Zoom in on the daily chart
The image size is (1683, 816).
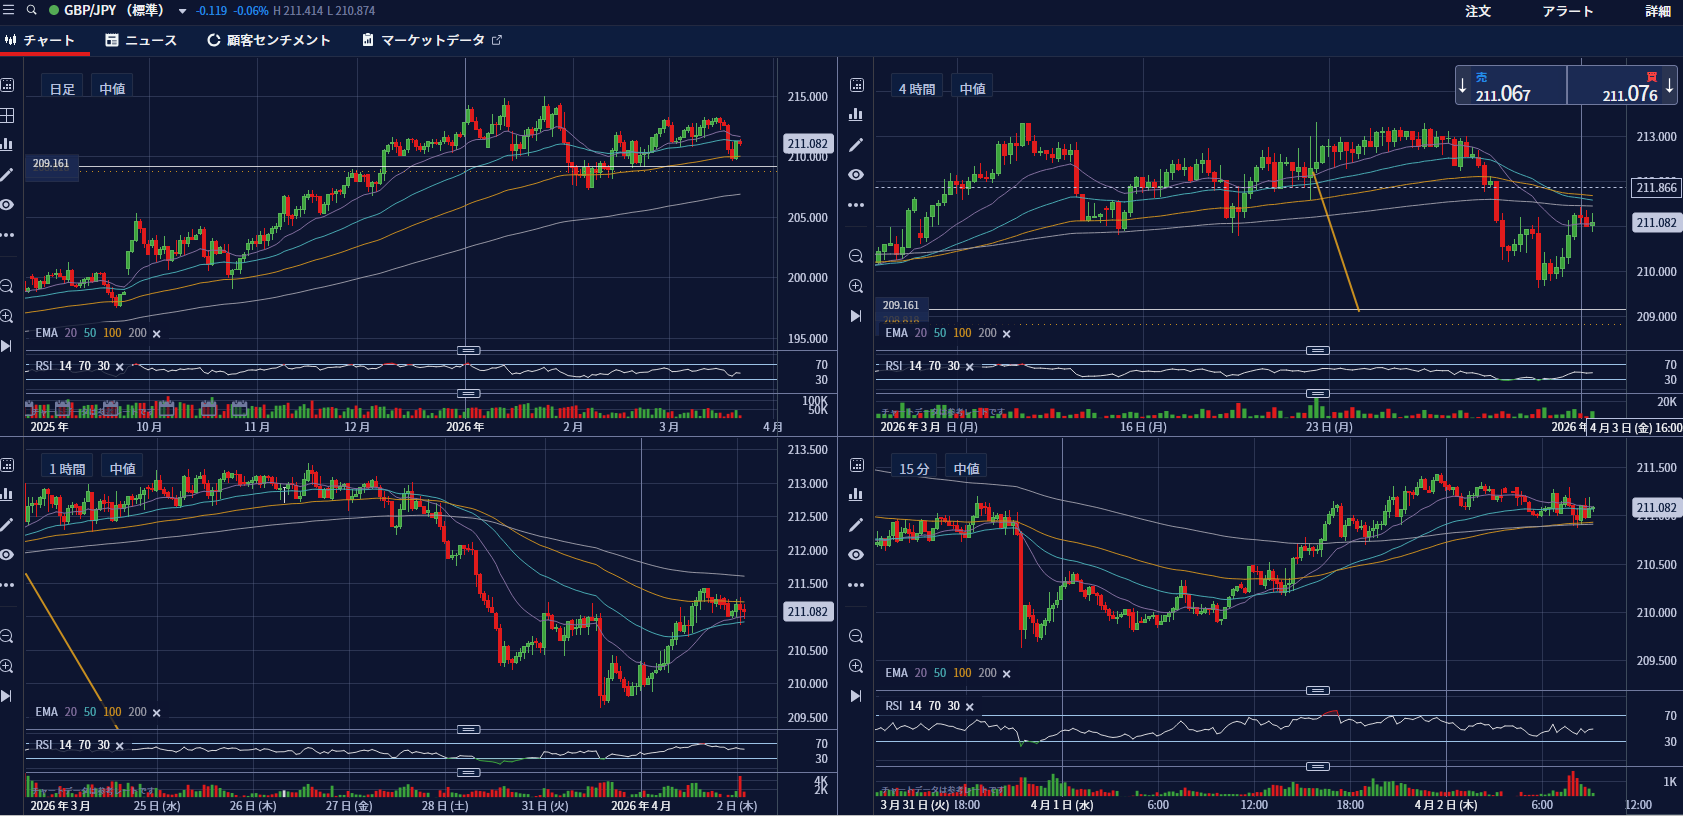7,316
